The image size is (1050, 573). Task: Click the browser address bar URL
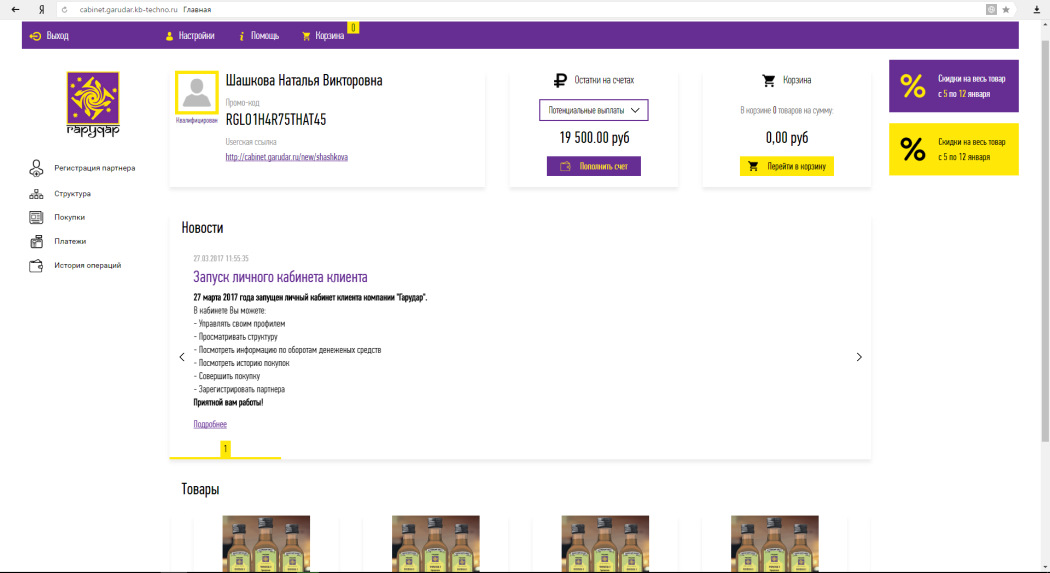click(129, 9)
